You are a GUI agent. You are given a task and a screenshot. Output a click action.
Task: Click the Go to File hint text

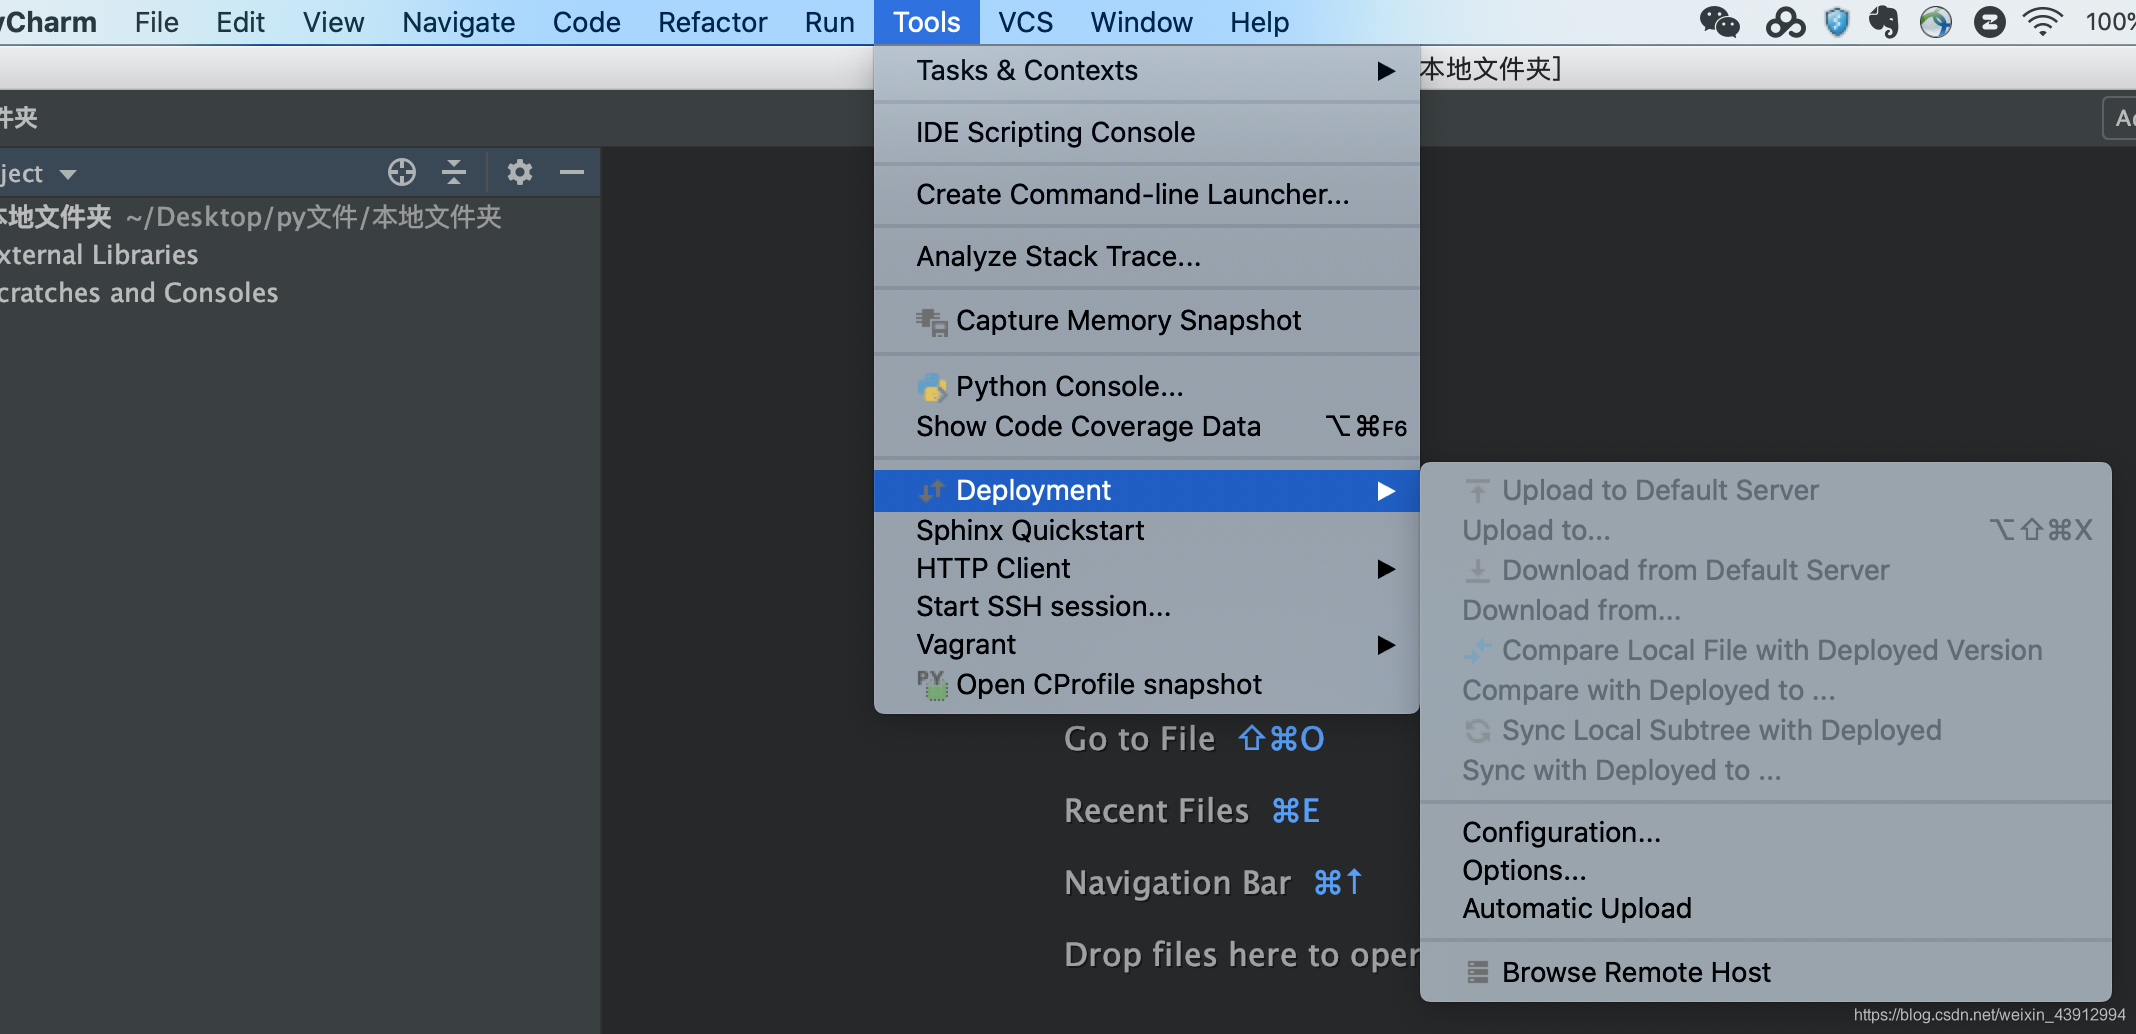1139,739
